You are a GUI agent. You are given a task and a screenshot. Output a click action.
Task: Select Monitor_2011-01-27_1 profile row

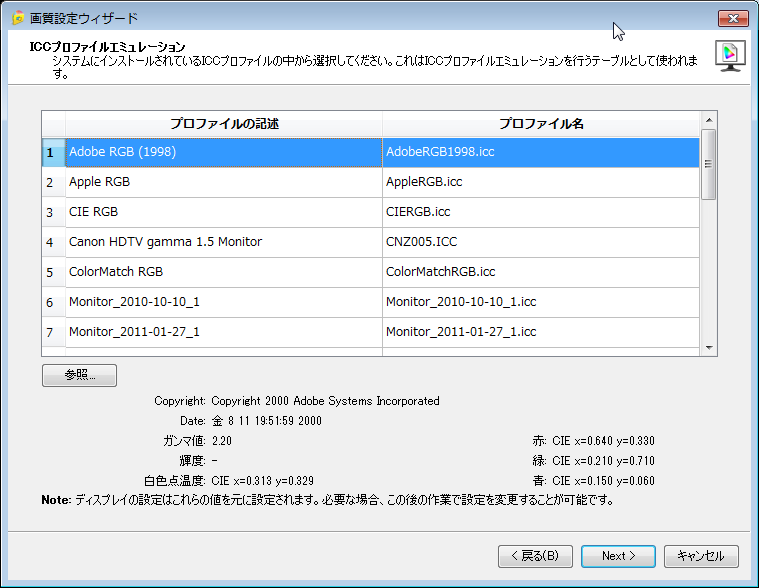224,331
